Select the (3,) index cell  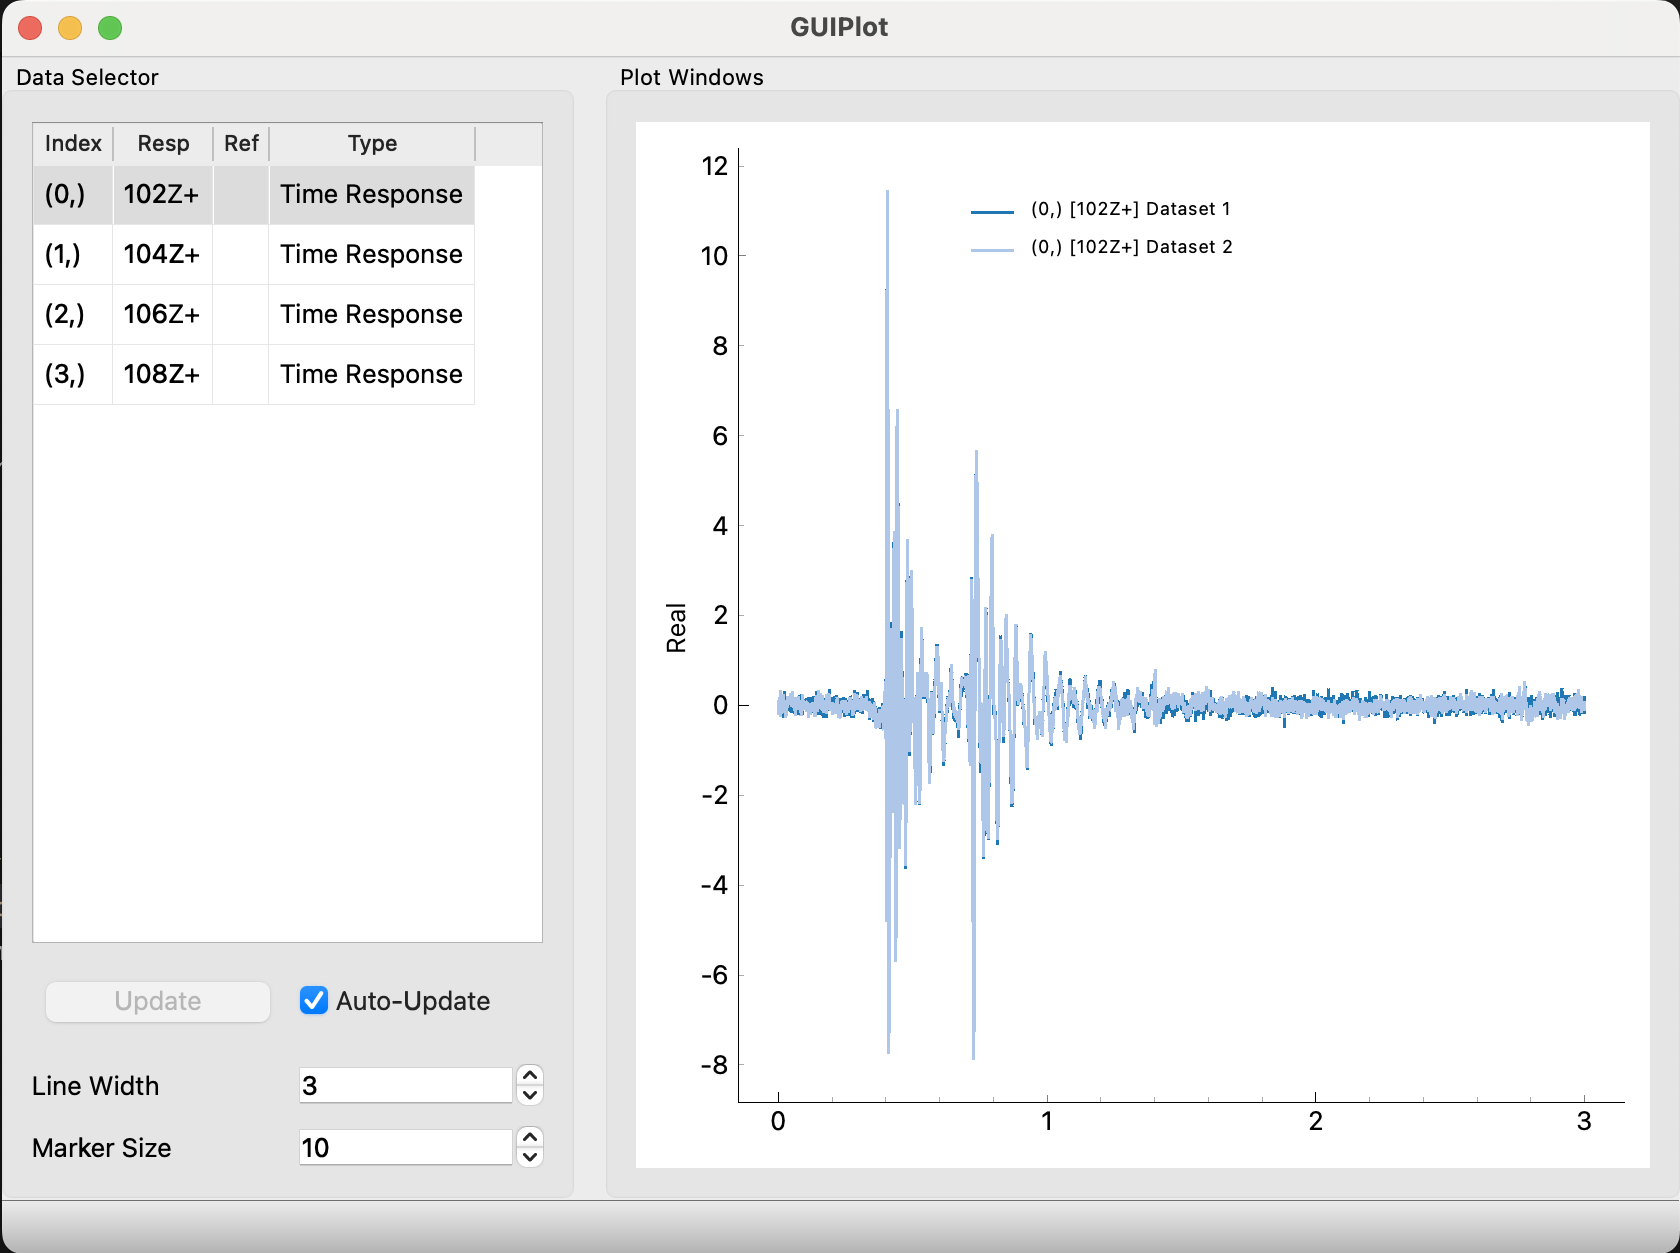73,374
